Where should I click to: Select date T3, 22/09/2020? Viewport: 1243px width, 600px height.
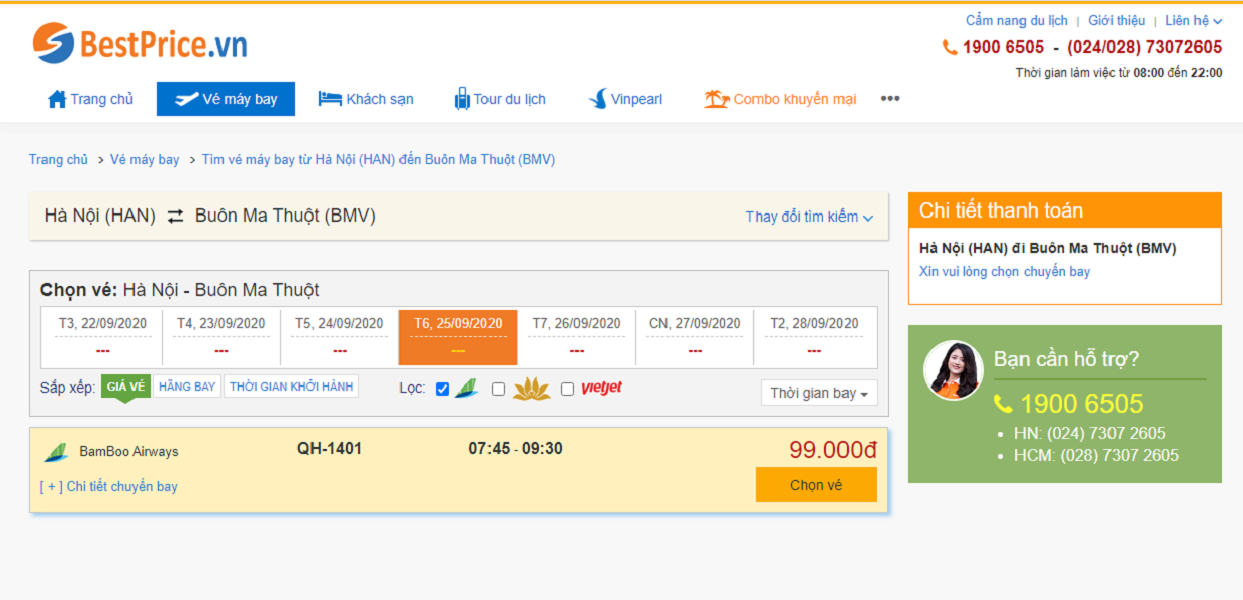pos(103,337)
